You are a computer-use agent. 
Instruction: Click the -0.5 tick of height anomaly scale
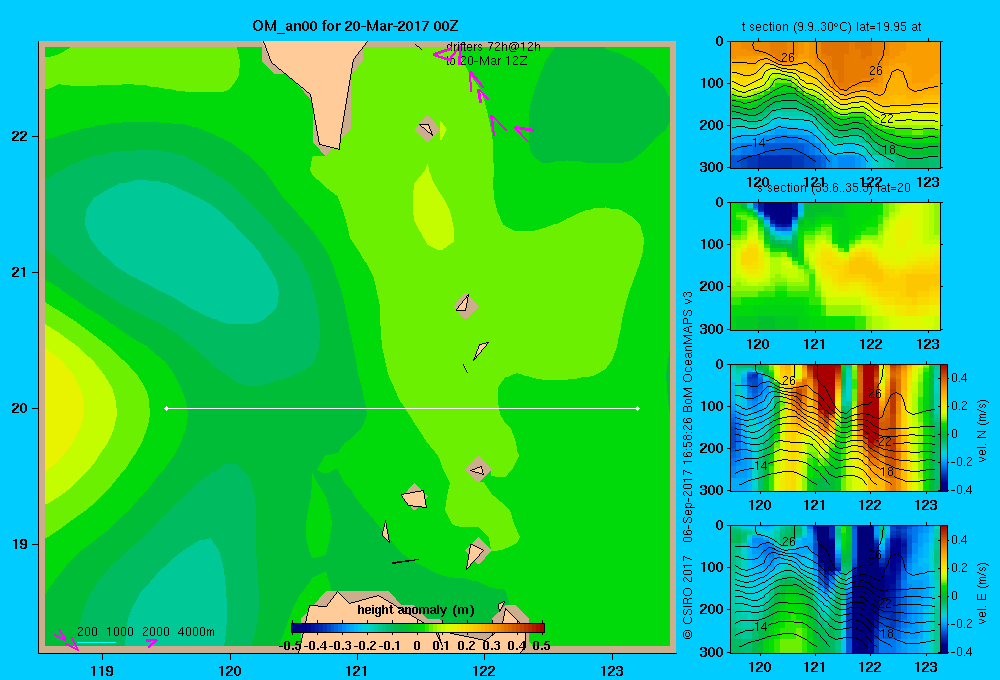pyautogui.click(x=290, y=646)
